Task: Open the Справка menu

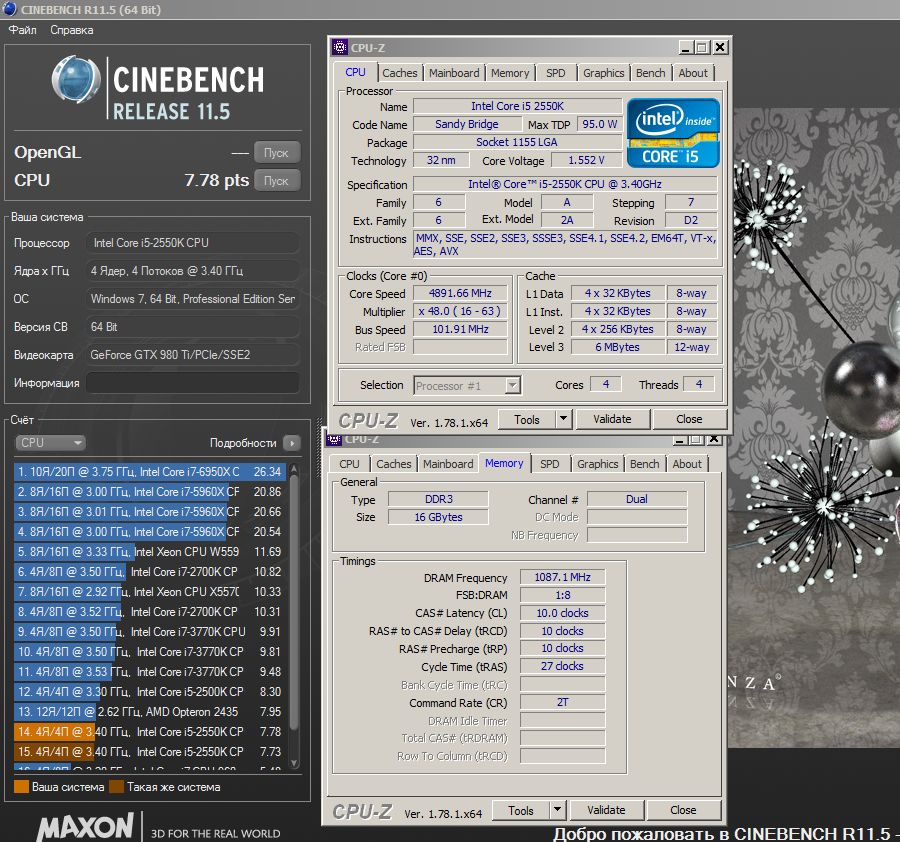Action: point(72,30)
